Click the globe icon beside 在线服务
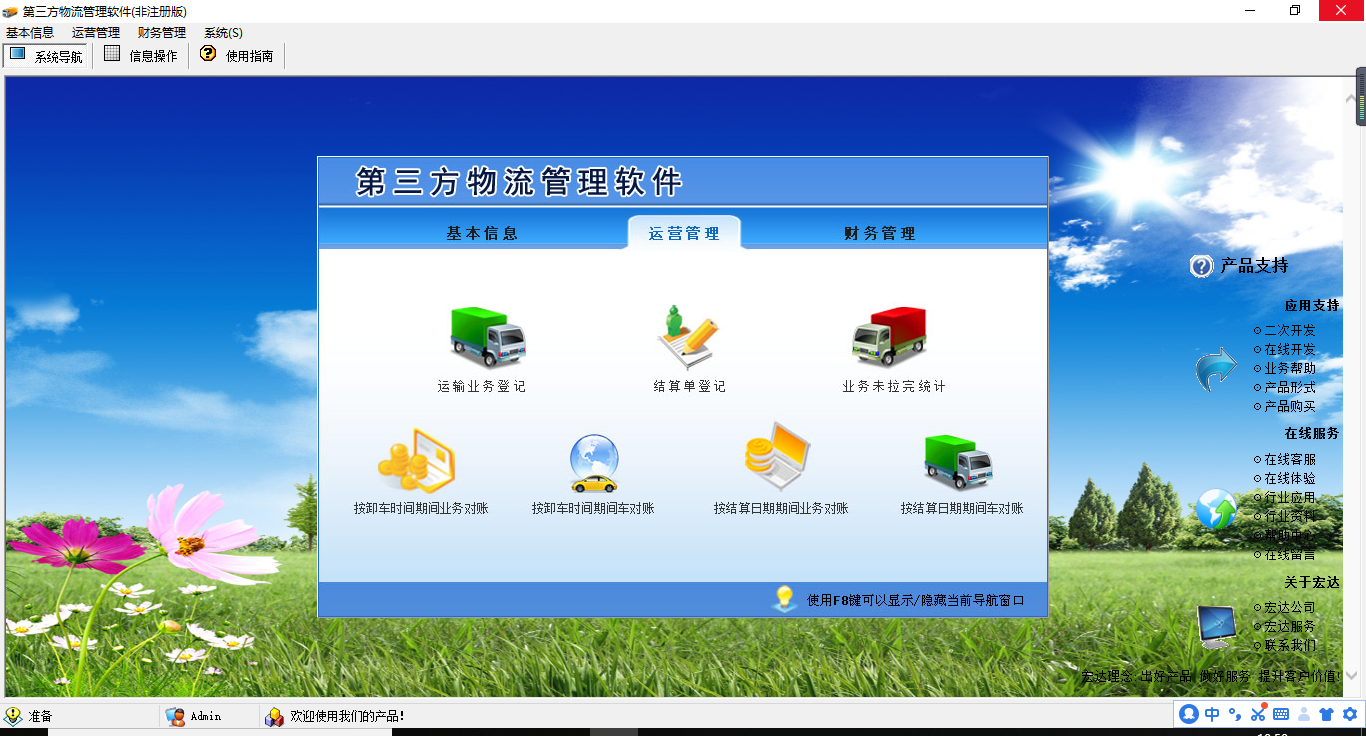 (1216, 509)
